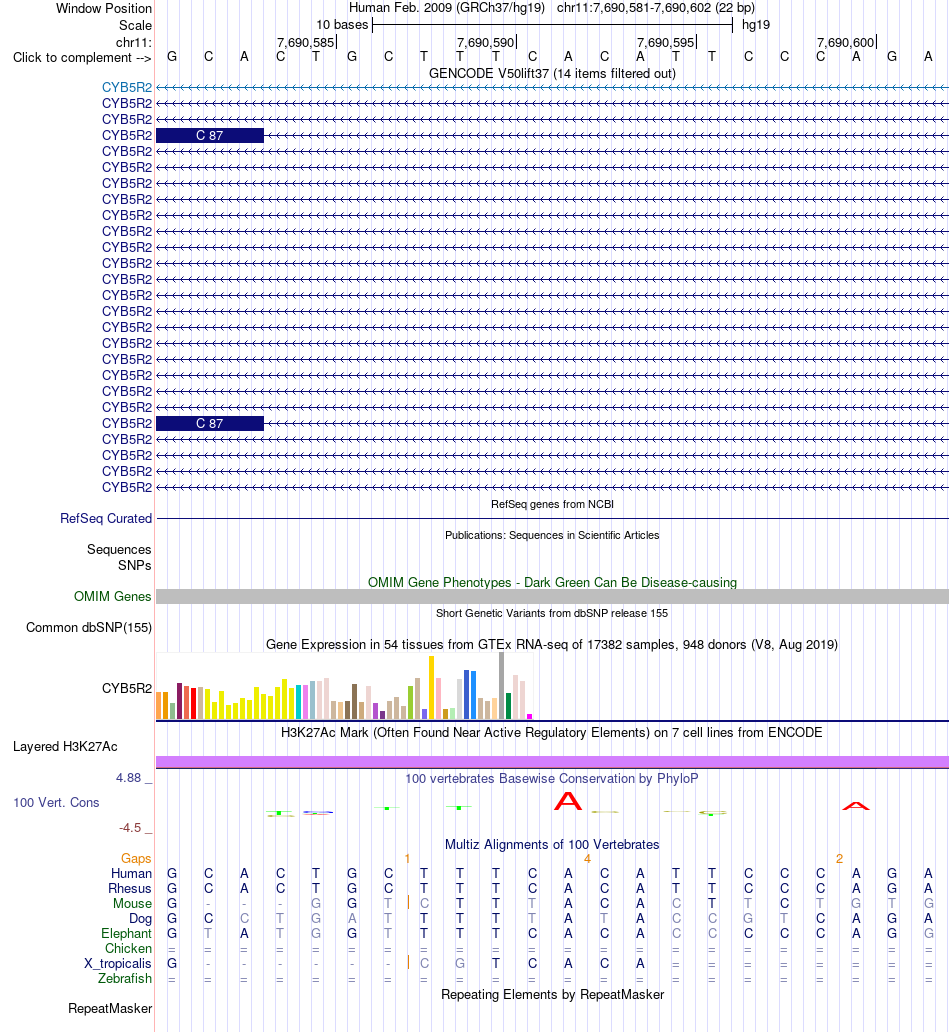
Task: Open the GENCODE V50lift37 track title
Action: 552,74
